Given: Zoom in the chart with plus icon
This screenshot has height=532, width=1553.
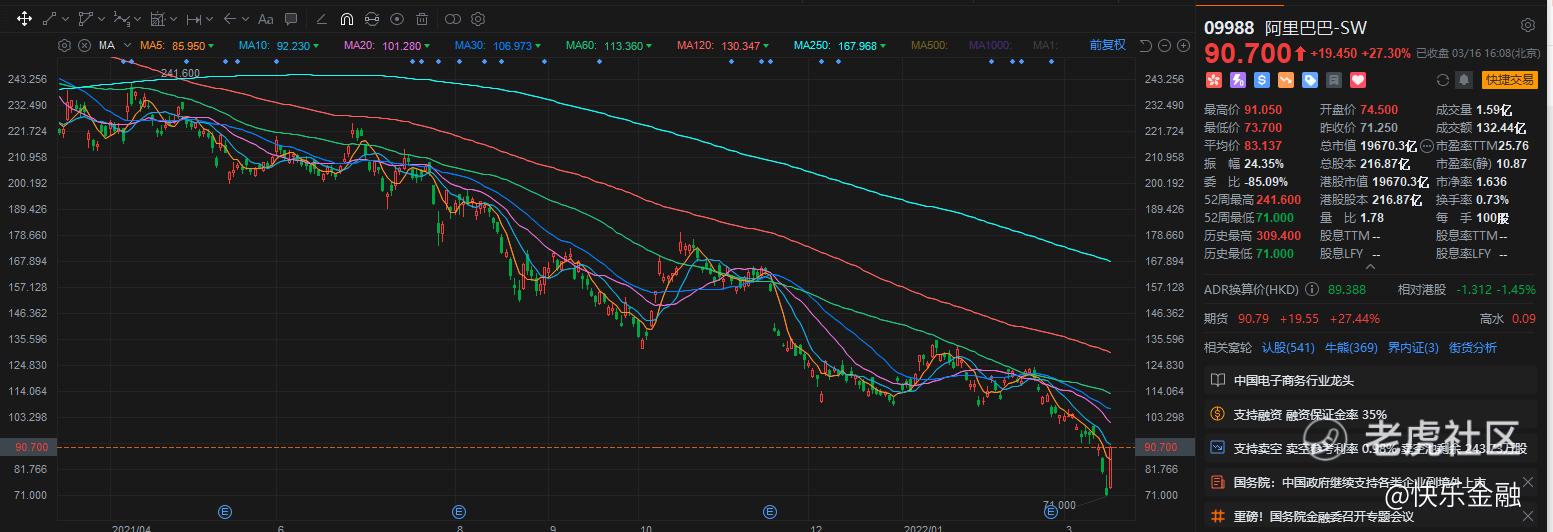Looking at the screenshot, I should tap(1185, 45).
